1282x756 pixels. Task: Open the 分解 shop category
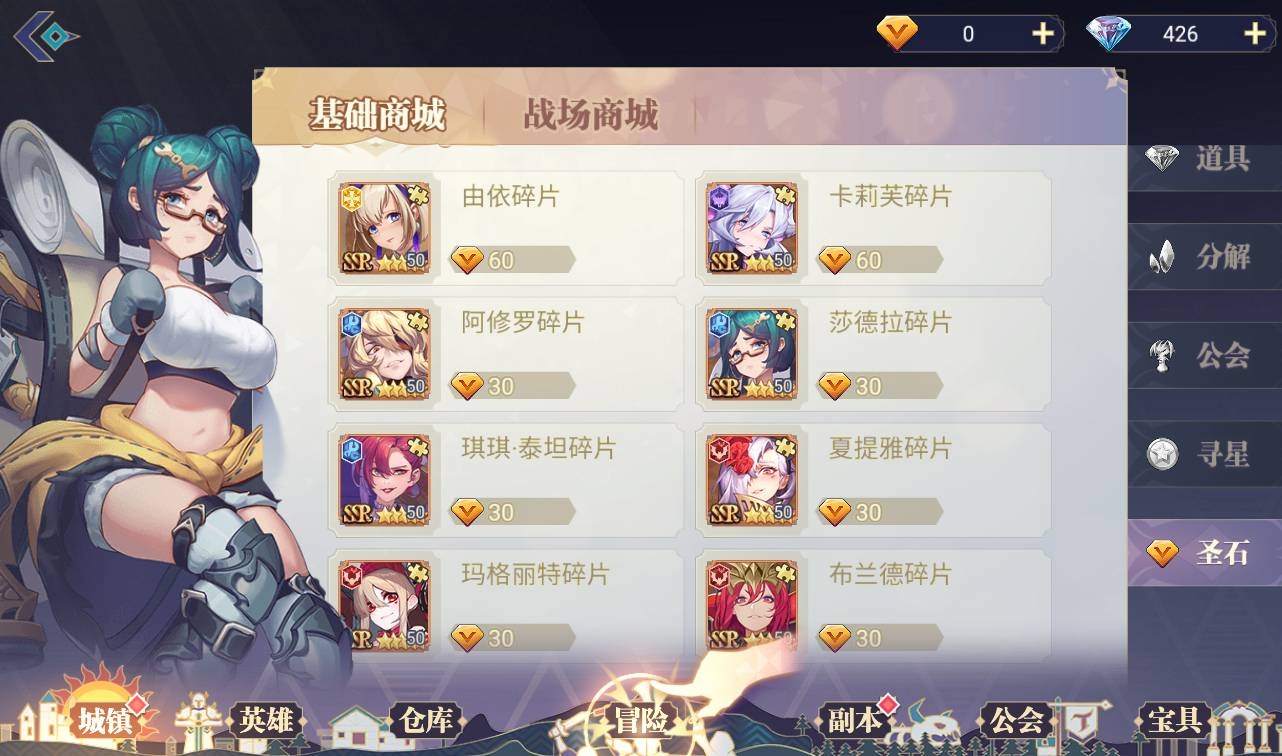tap(1204, 256)
